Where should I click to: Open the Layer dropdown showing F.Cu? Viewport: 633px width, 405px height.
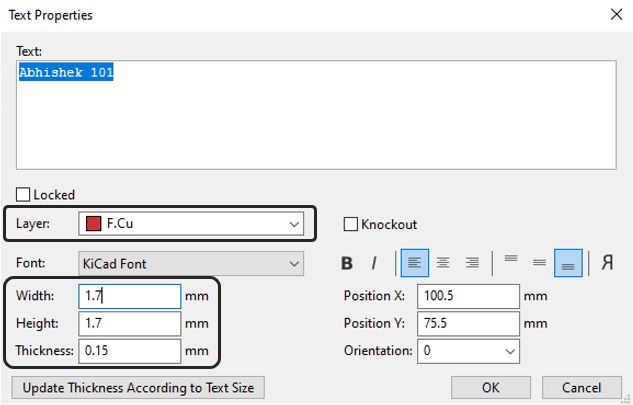point(190,224)
